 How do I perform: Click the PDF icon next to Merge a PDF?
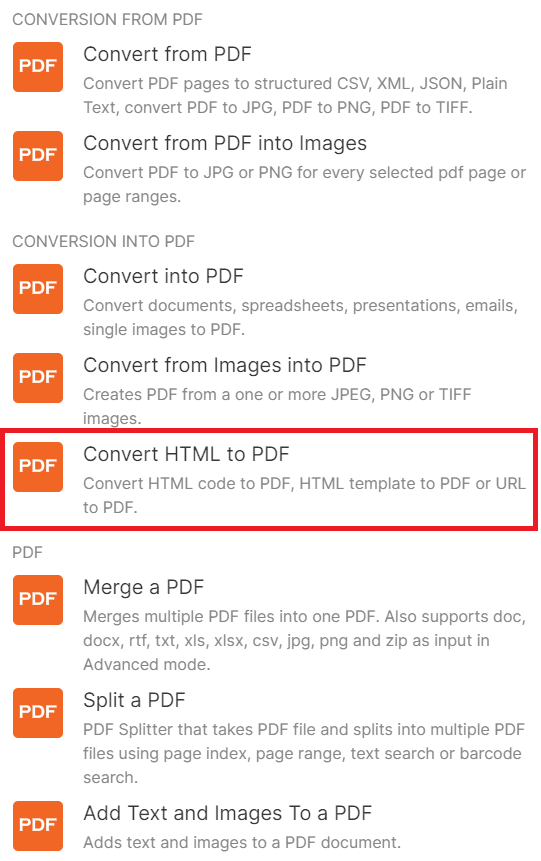click(38, 600)
